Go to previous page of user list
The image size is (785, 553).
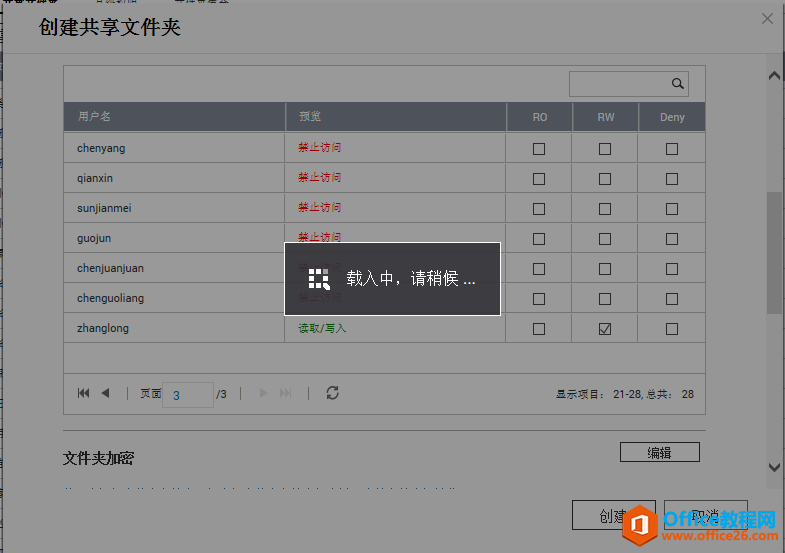pyautogui.click(x=105, y=393)
